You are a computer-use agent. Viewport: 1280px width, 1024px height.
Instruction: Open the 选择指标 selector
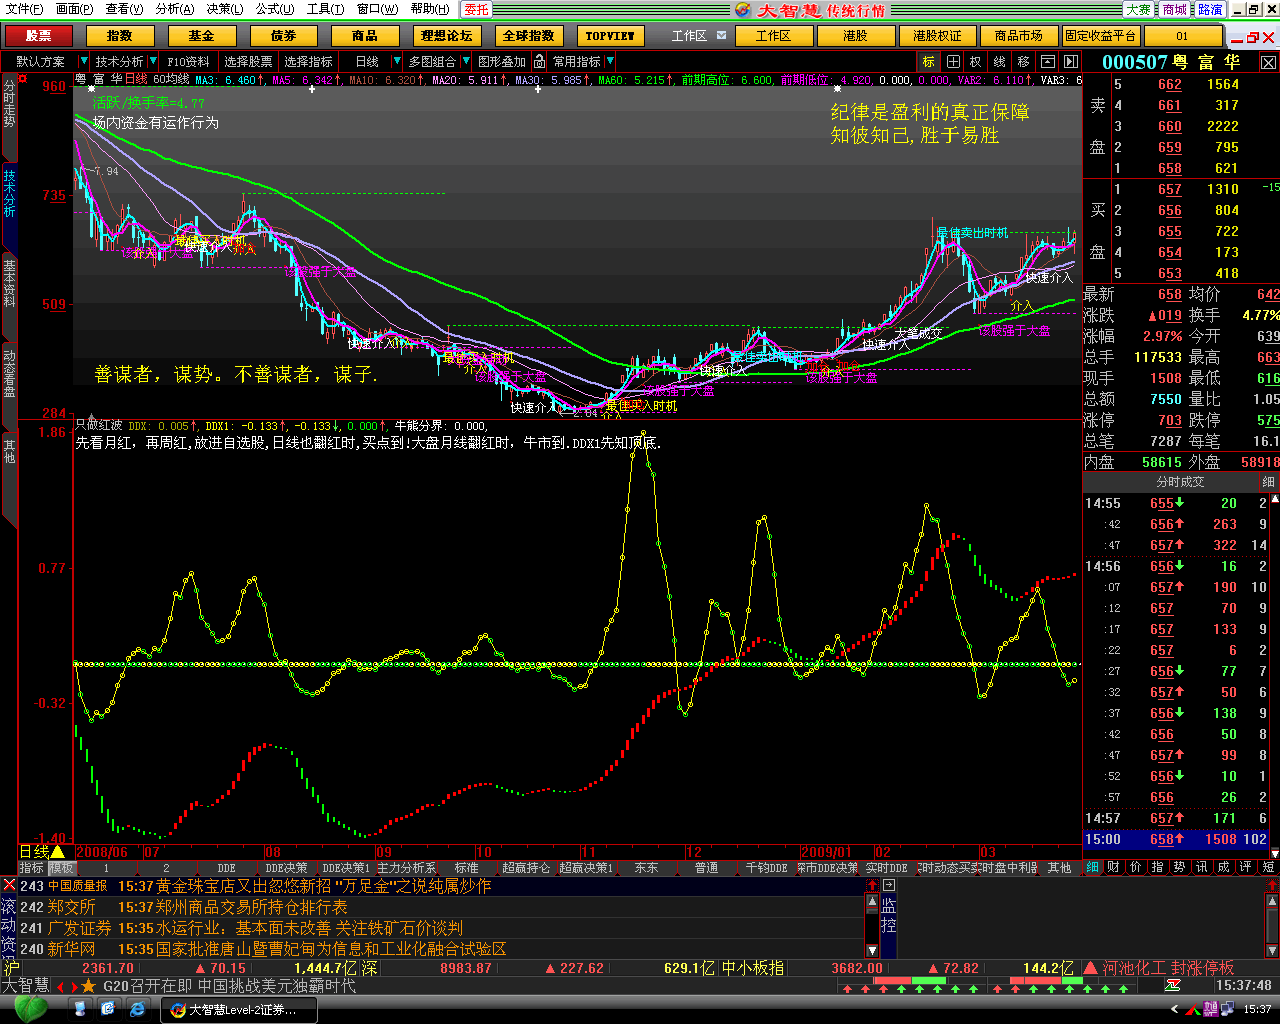pos(308,62)
